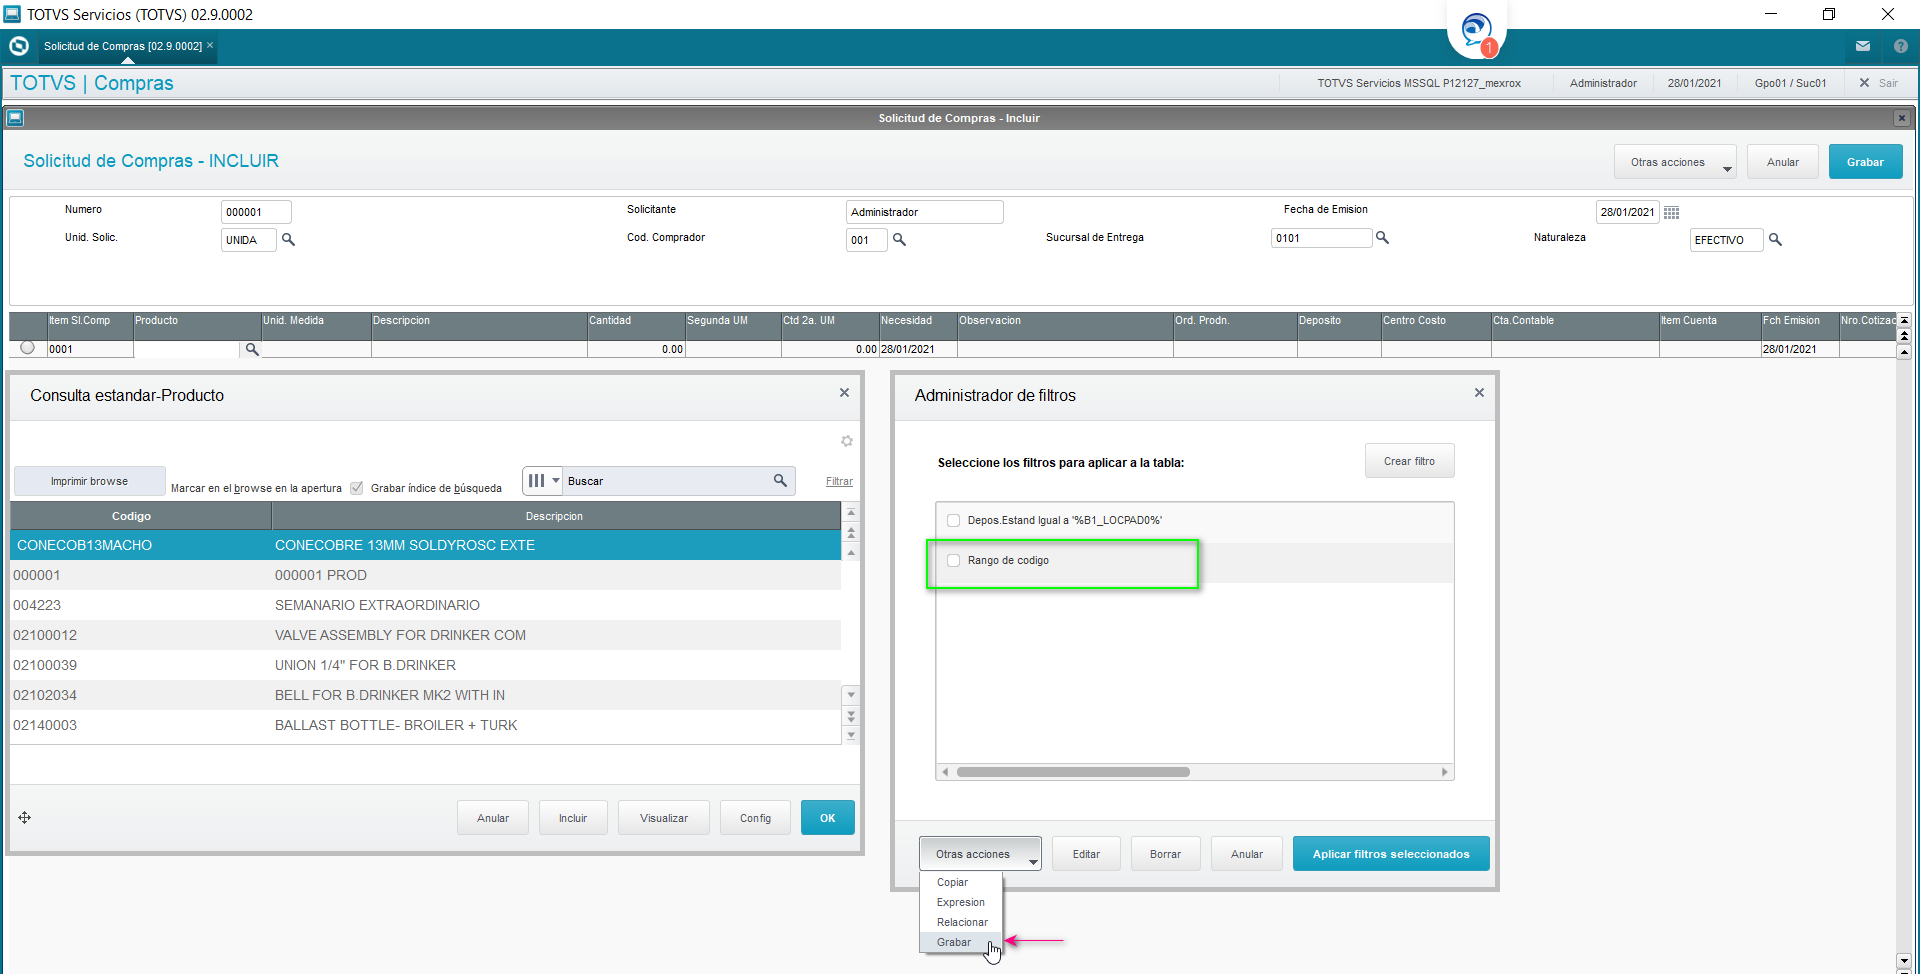Click Anular in filter manager
Image resolution: width=1920 pixels, height=974 pixels.
coord(1247,854)
